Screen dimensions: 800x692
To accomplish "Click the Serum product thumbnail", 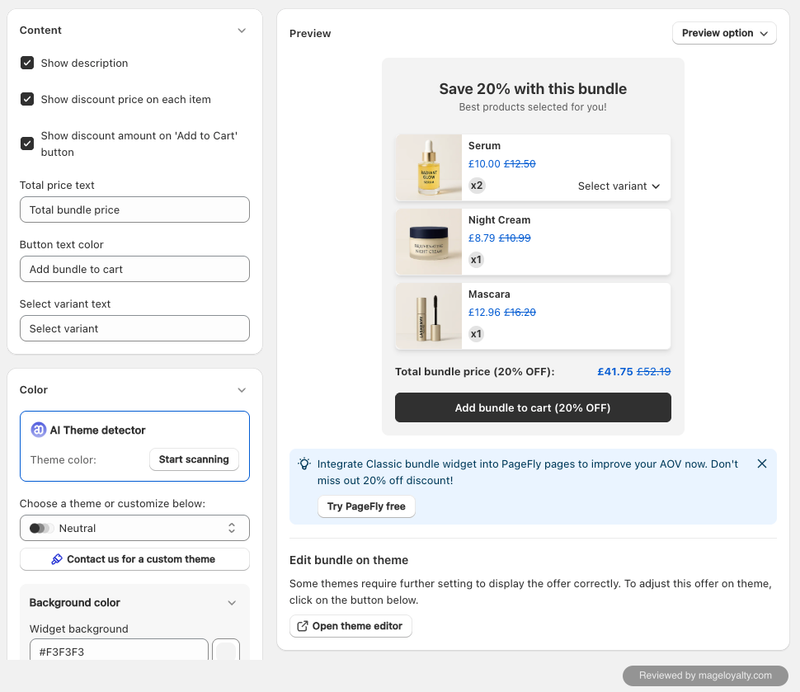I will click(x=429, y=167).
